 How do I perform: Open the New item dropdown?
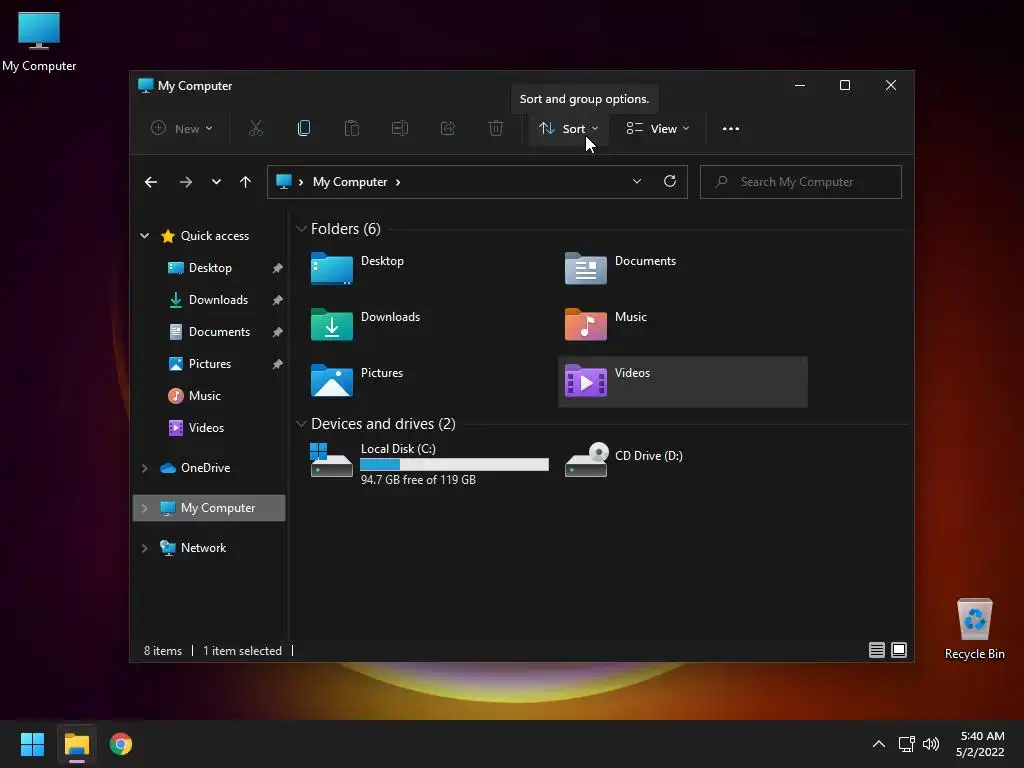[x=182, y=129]
